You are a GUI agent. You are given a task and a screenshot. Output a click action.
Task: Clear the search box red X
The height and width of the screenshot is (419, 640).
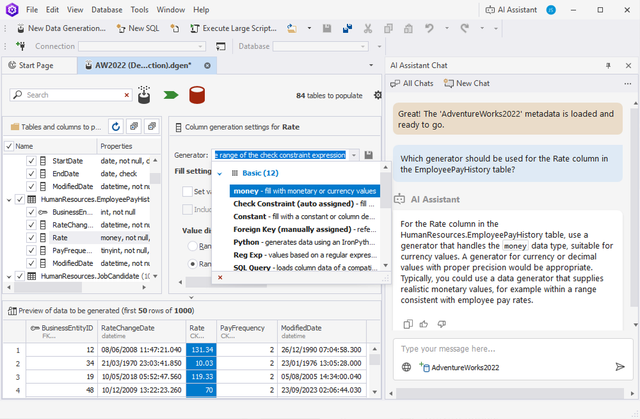click(x=127, y=95)
